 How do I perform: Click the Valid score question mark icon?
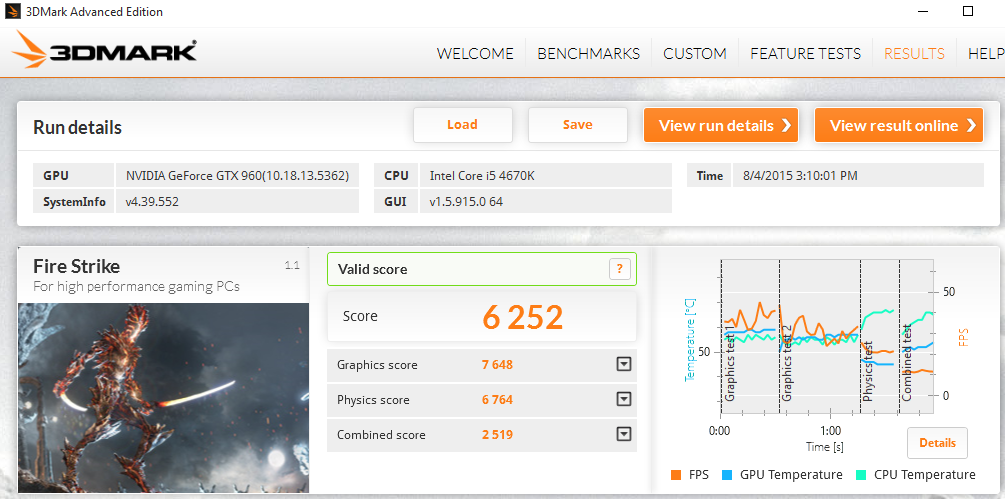click(619, 269)
